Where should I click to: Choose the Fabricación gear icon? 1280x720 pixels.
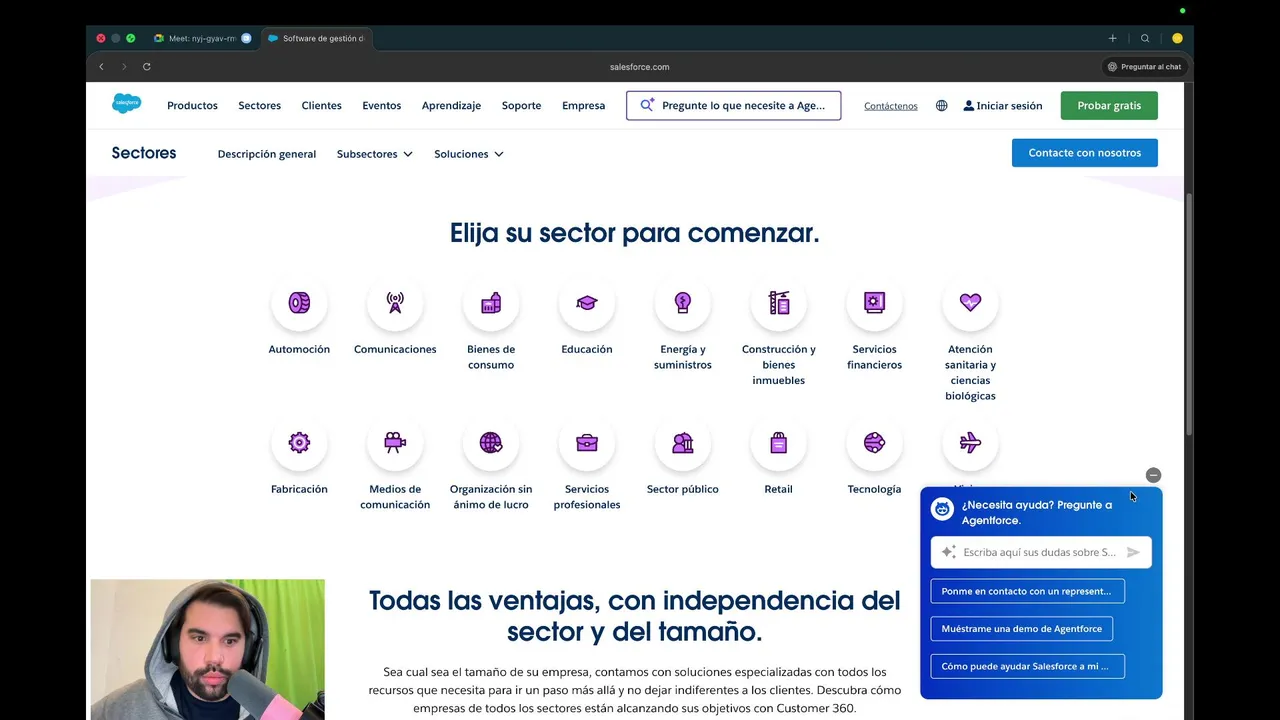(299, 443)
